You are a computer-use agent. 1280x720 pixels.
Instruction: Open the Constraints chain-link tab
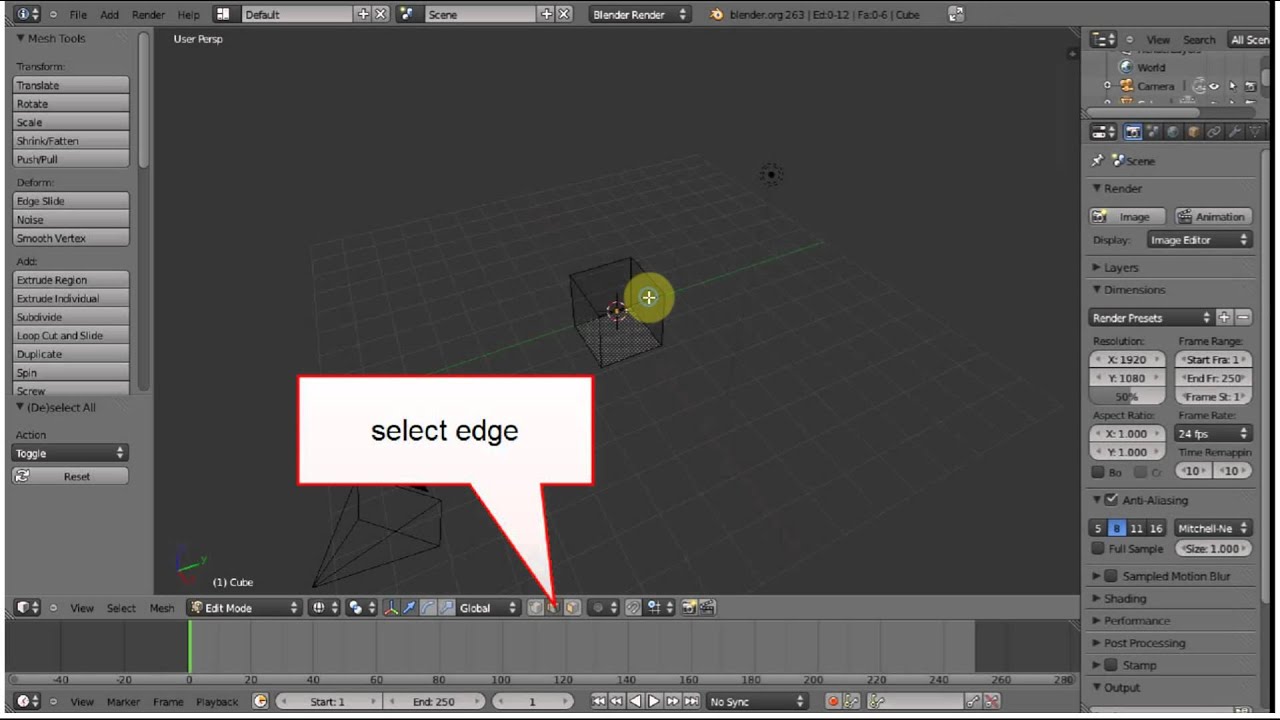click(1213, 132)
